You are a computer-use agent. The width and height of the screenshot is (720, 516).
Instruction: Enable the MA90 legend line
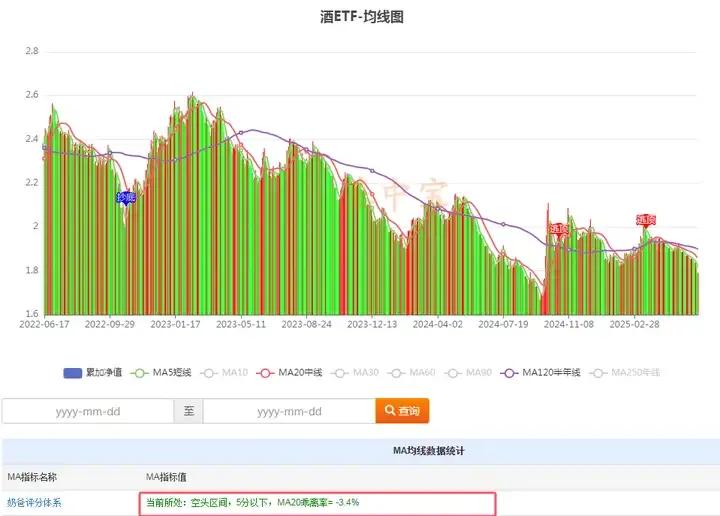[468, 373]
